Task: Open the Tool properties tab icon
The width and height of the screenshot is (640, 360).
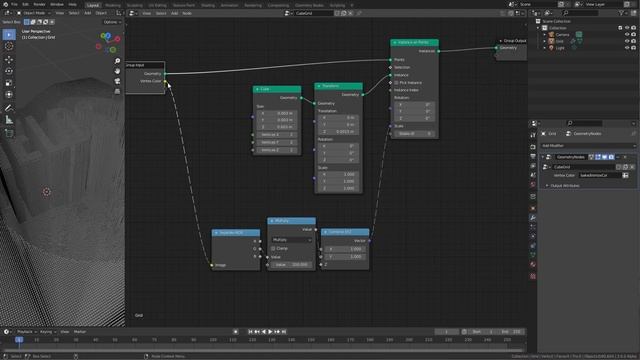Action: coord(533,135)
